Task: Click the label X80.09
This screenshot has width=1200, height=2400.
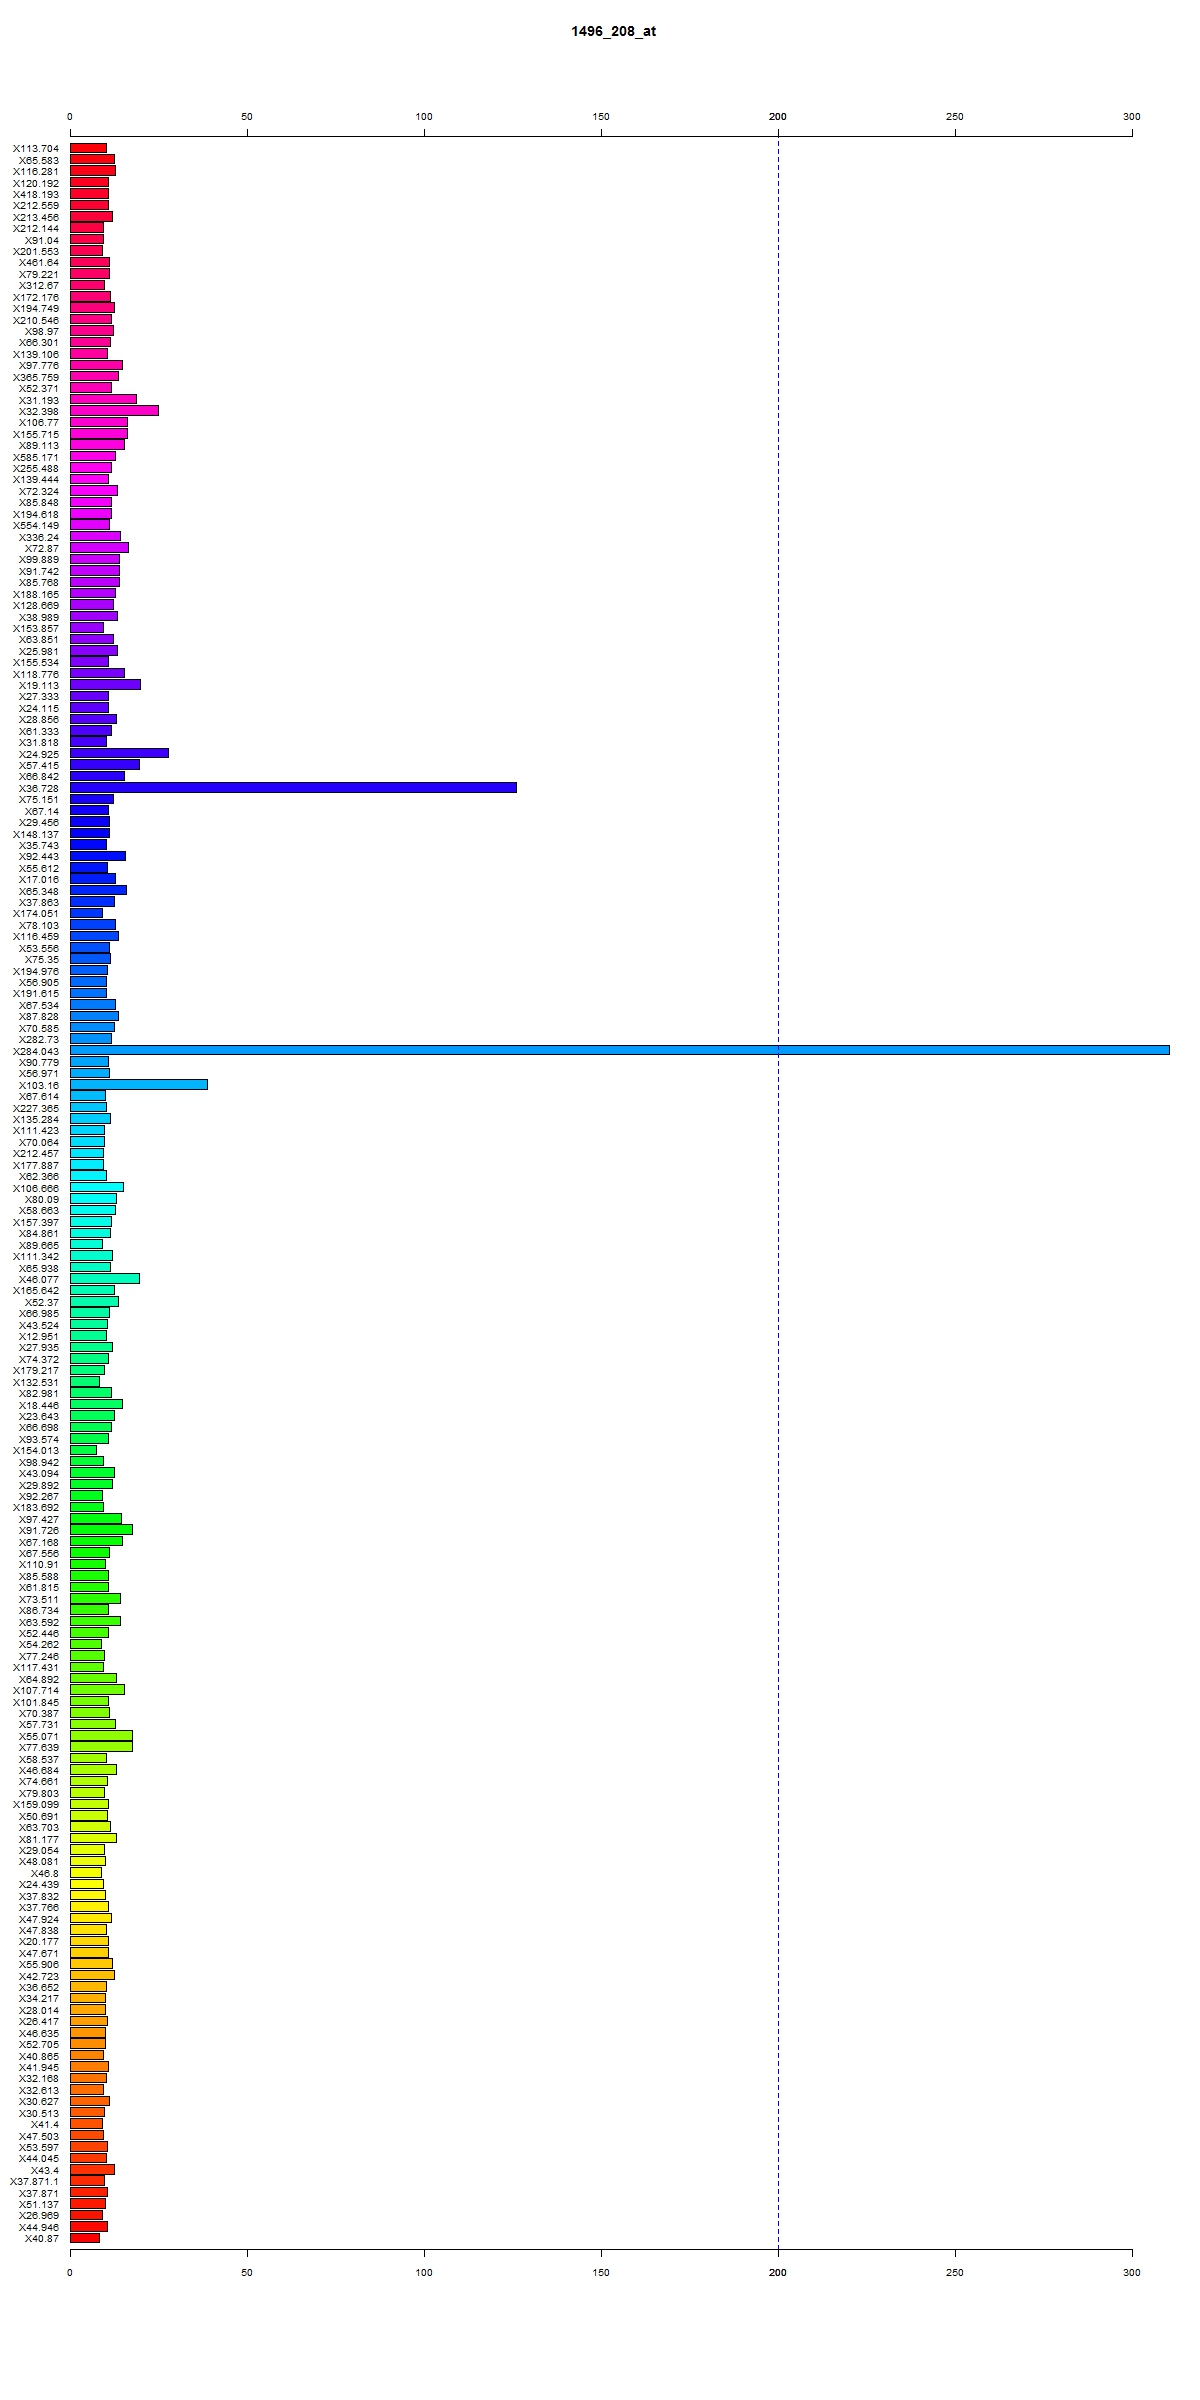Action: click(42, 1198)
